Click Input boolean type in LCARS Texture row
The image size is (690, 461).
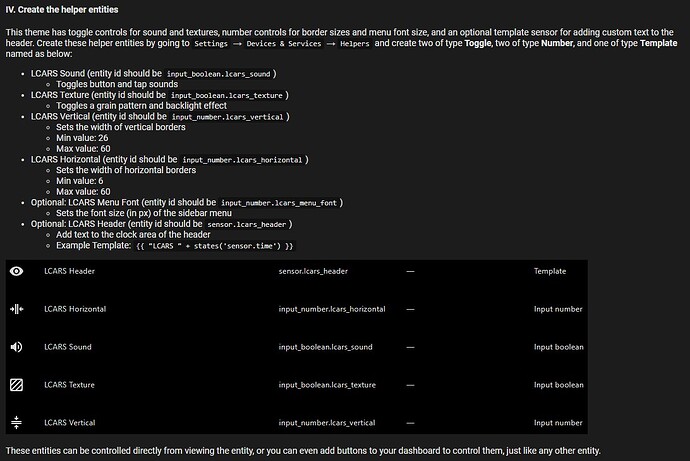[559, 385]
